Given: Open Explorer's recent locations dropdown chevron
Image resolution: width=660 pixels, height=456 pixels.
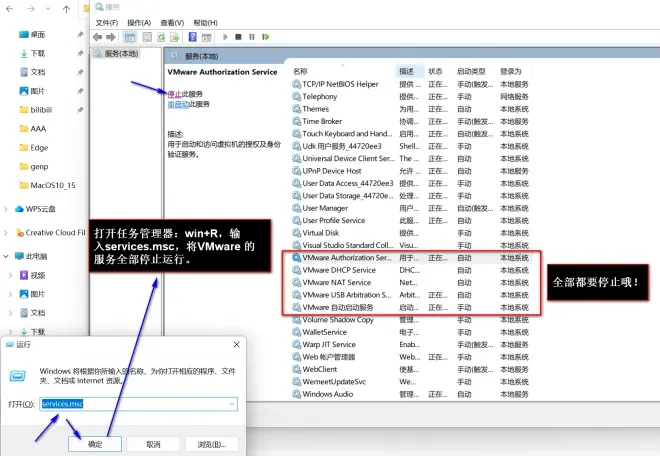Looking at the screenshot, I should (x=48, y=8).
